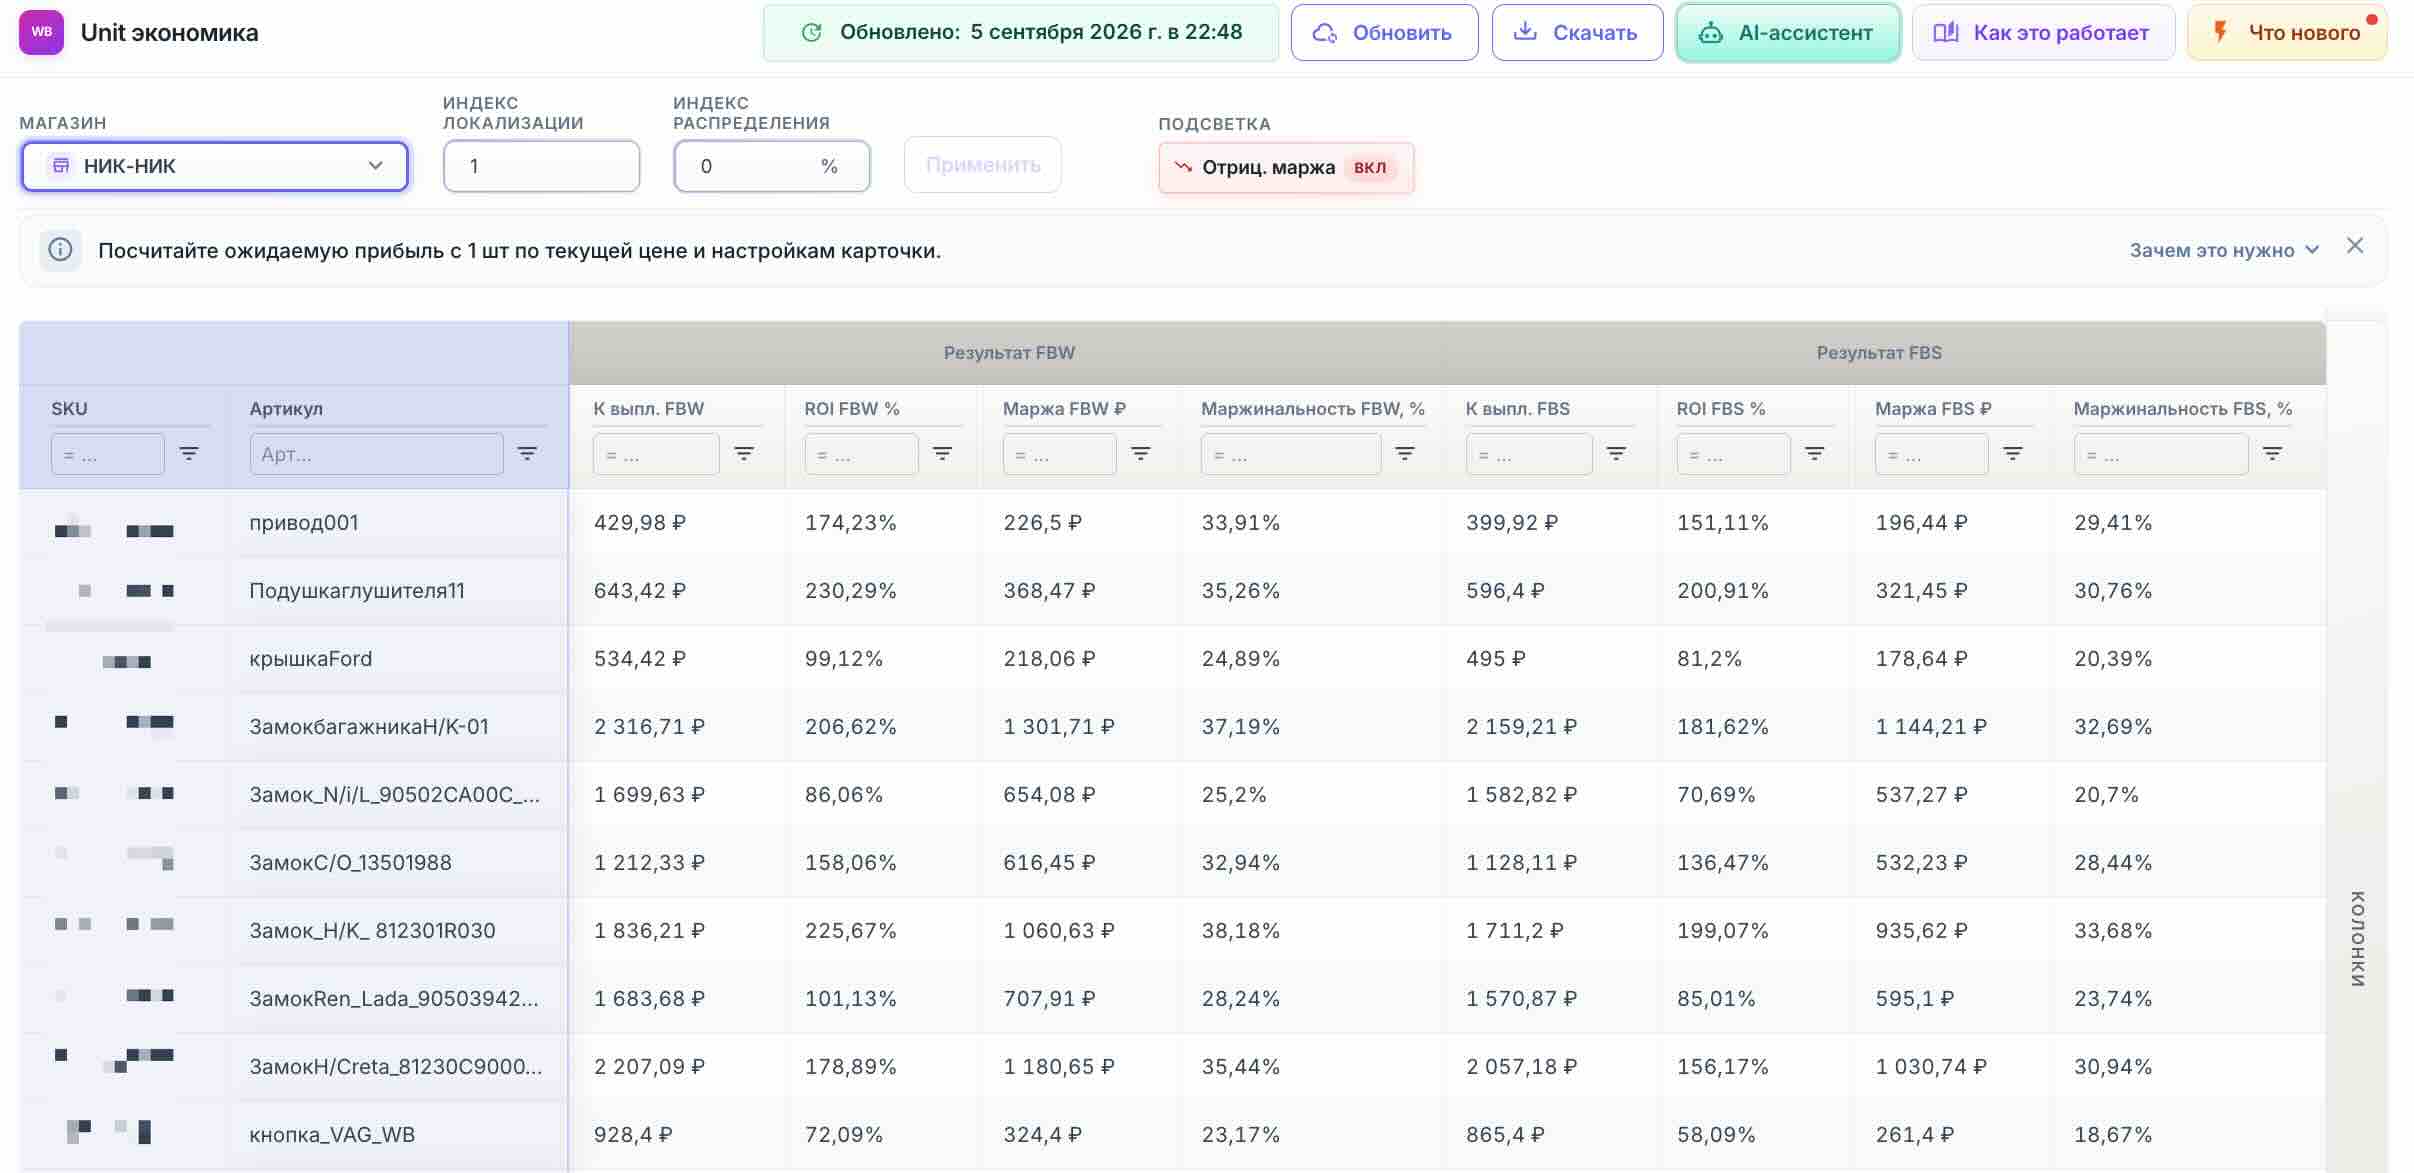The width and height of the screenshot is (2414, 1173).
Task: Sort by the Артикул column header
Action: click(x=286, y=408)
